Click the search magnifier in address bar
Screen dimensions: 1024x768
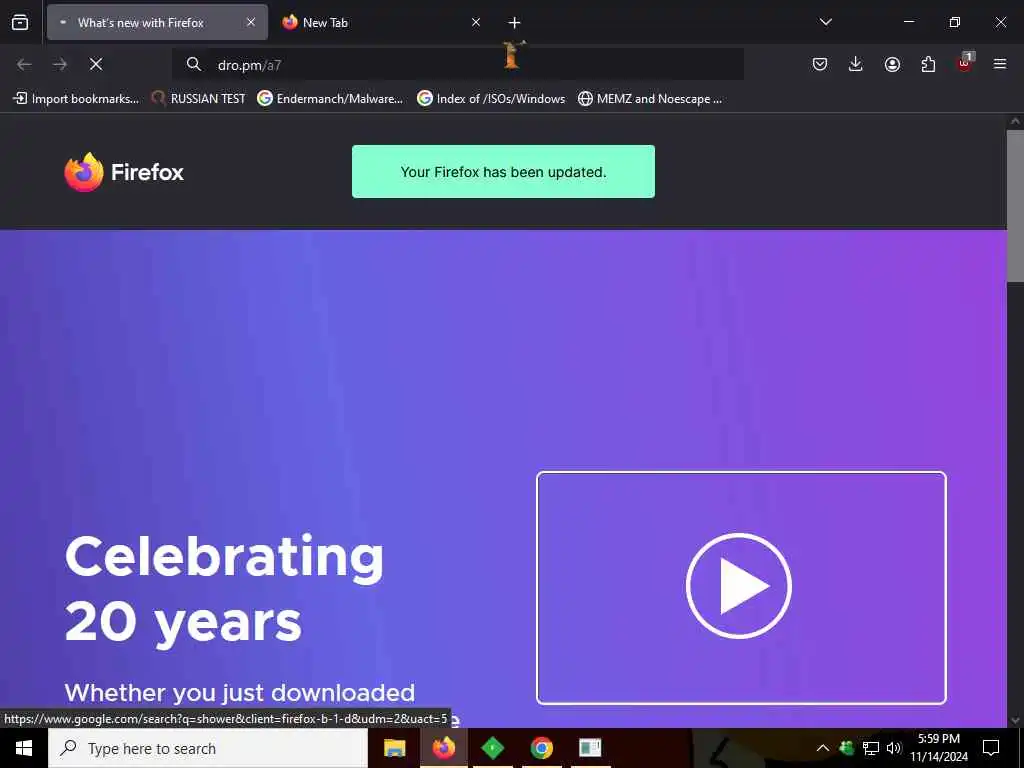pos(193,64)
